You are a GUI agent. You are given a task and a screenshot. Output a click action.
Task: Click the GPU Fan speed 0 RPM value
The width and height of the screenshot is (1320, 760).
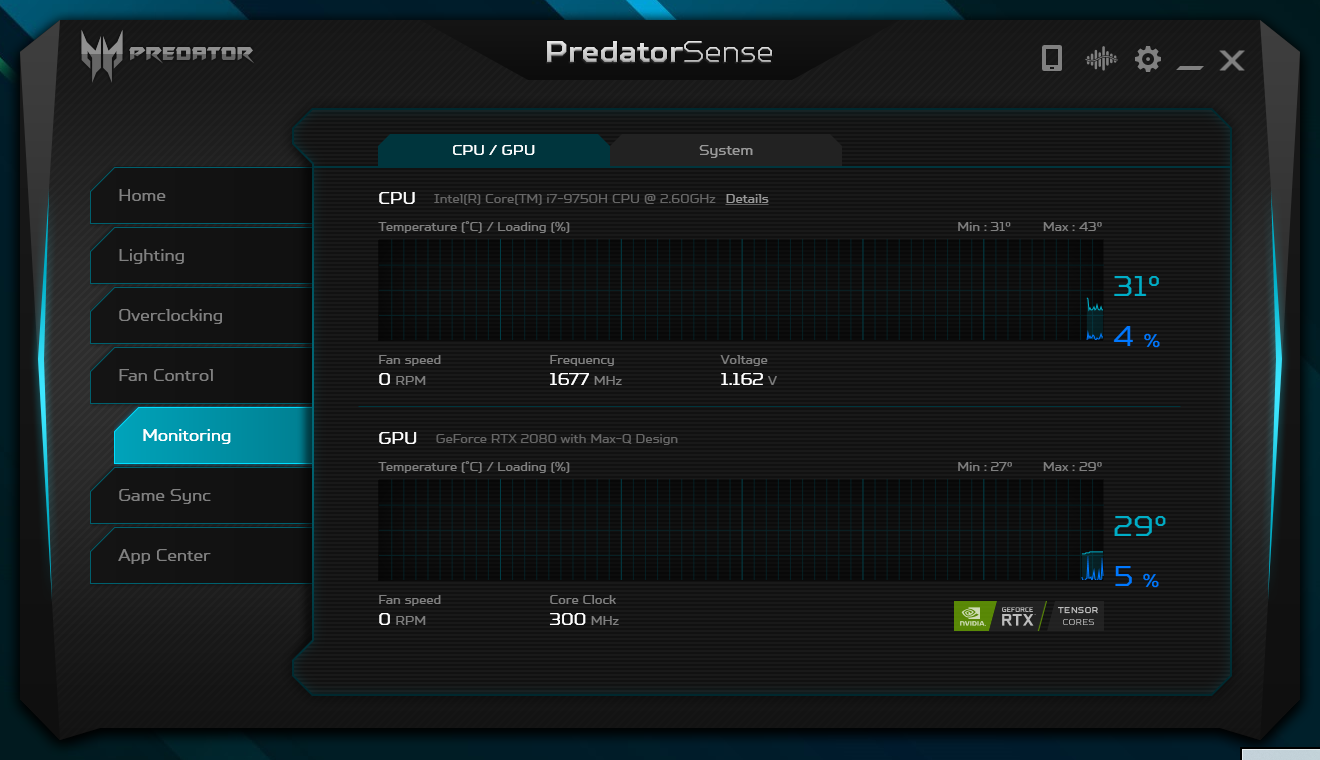pyautogui.click(x=402, y=620)
